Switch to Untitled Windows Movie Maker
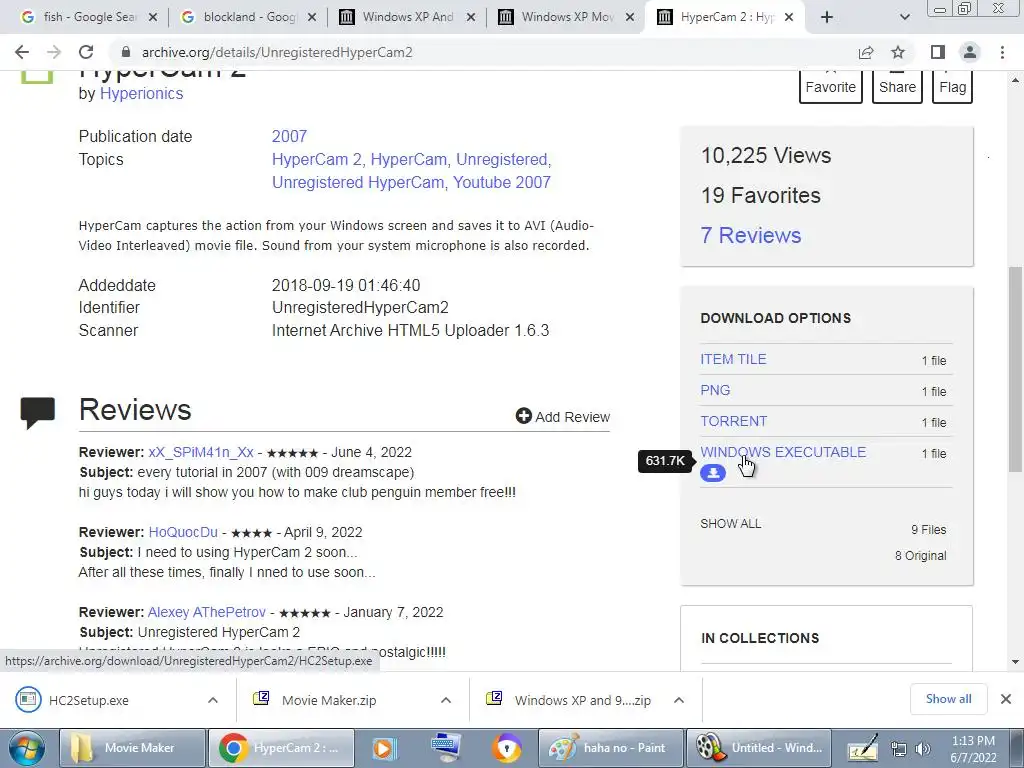 point(759,748)
